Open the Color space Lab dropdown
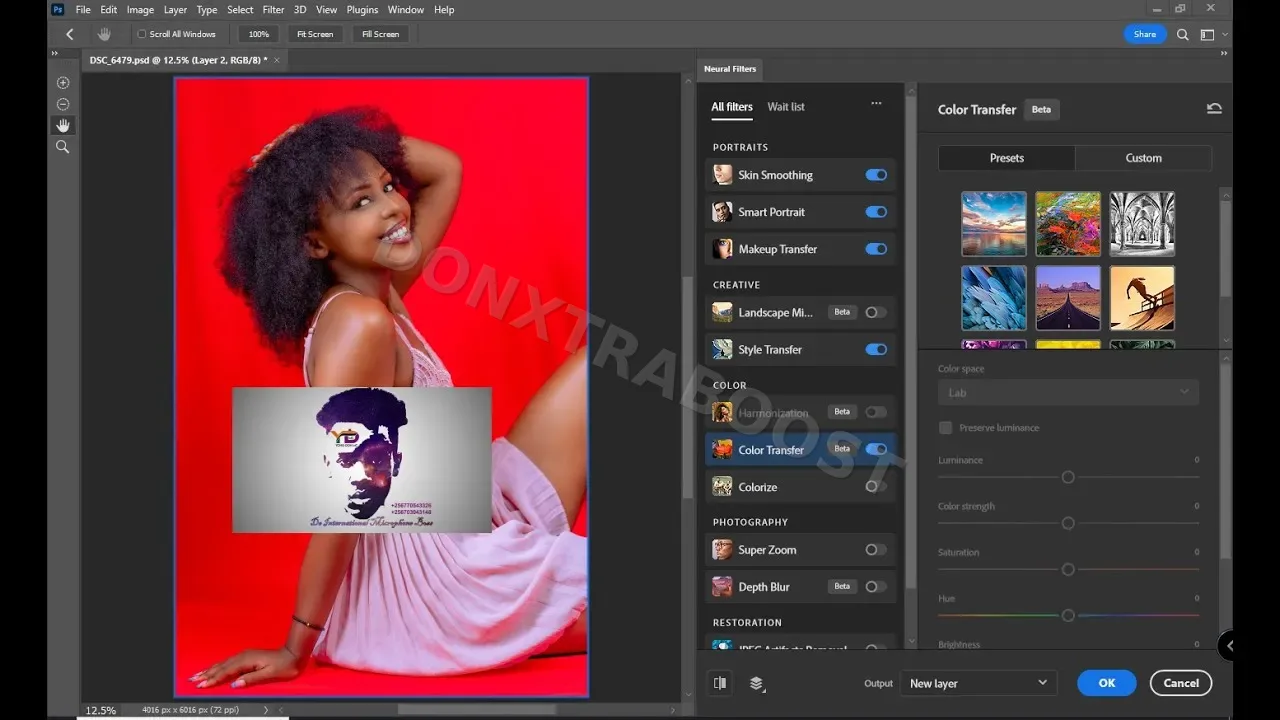The image size is (1280, 720). [1068, 393]
